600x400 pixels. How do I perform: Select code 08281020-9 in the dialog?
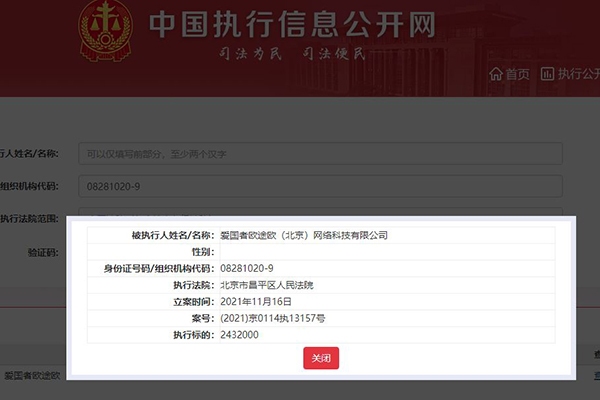(x=247, y=268)
